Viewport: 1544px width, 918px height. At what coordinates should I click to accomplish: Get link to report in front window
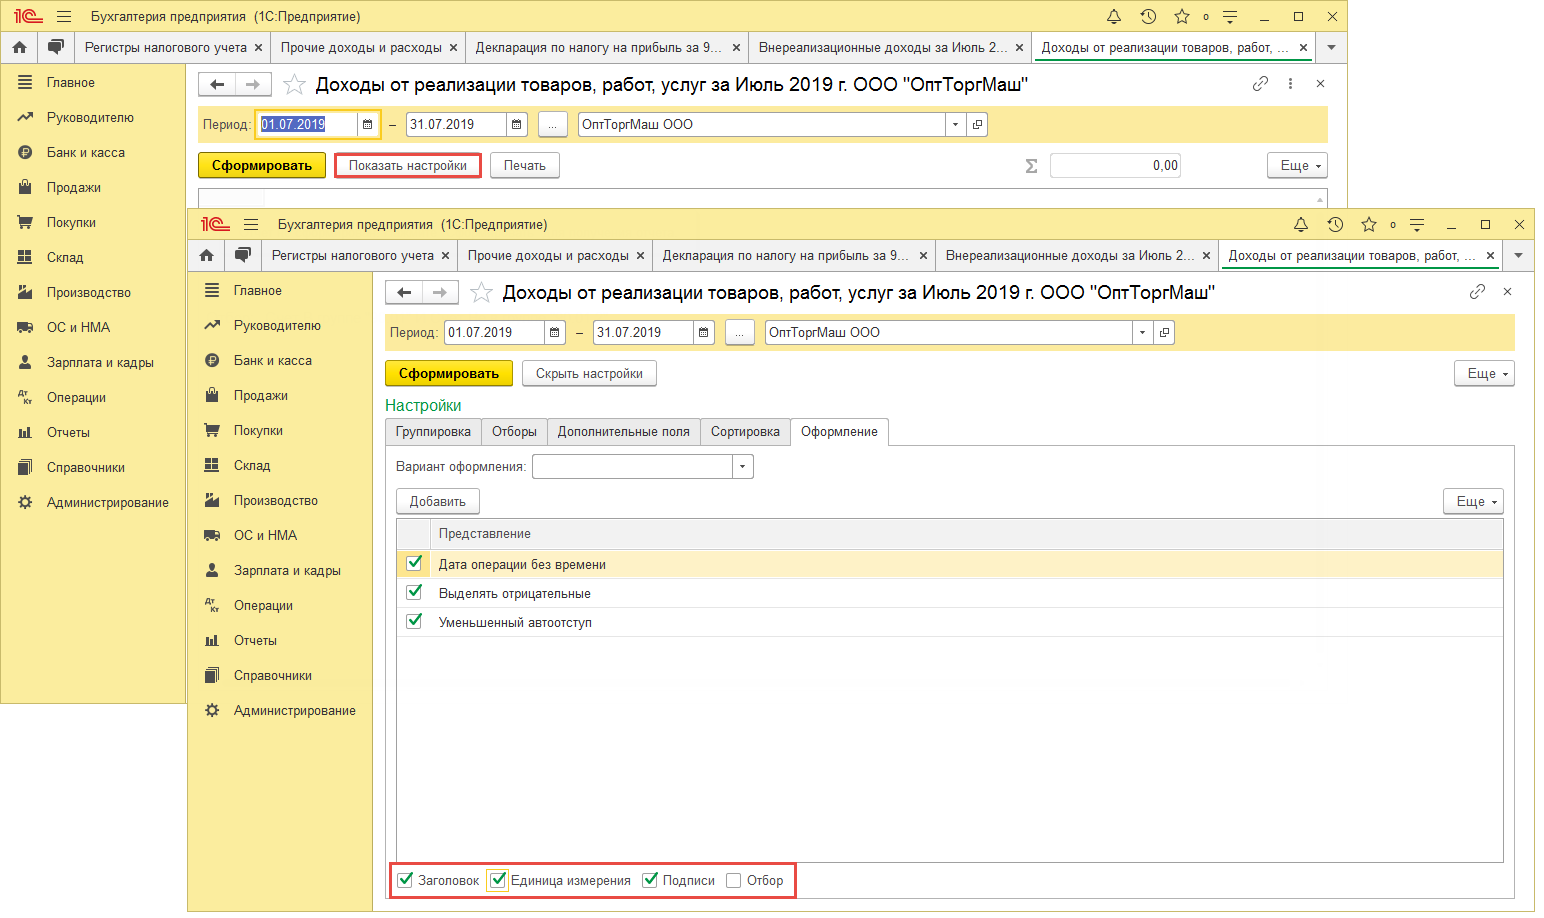pyautogui.click(x=1477, y=292)
